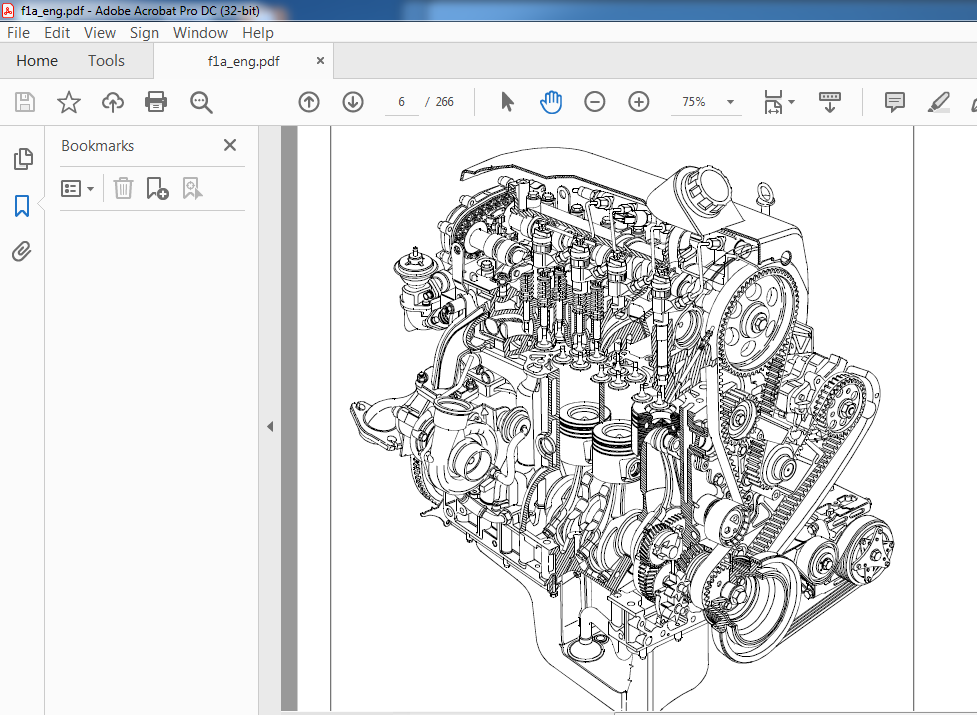The width and height of the screenshot is (977, 715).
Task: Click the Fit page width icon
Action: [x=773, y=102]
